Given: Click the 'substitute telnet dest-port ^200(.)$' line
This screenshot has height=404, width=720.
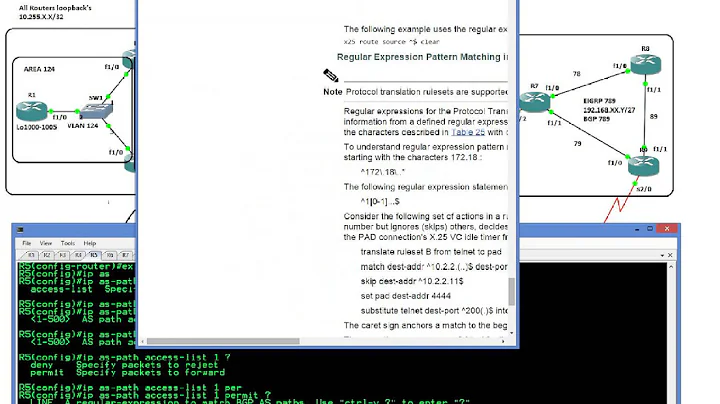Looking at the screenshot, I should pos(434,311).
